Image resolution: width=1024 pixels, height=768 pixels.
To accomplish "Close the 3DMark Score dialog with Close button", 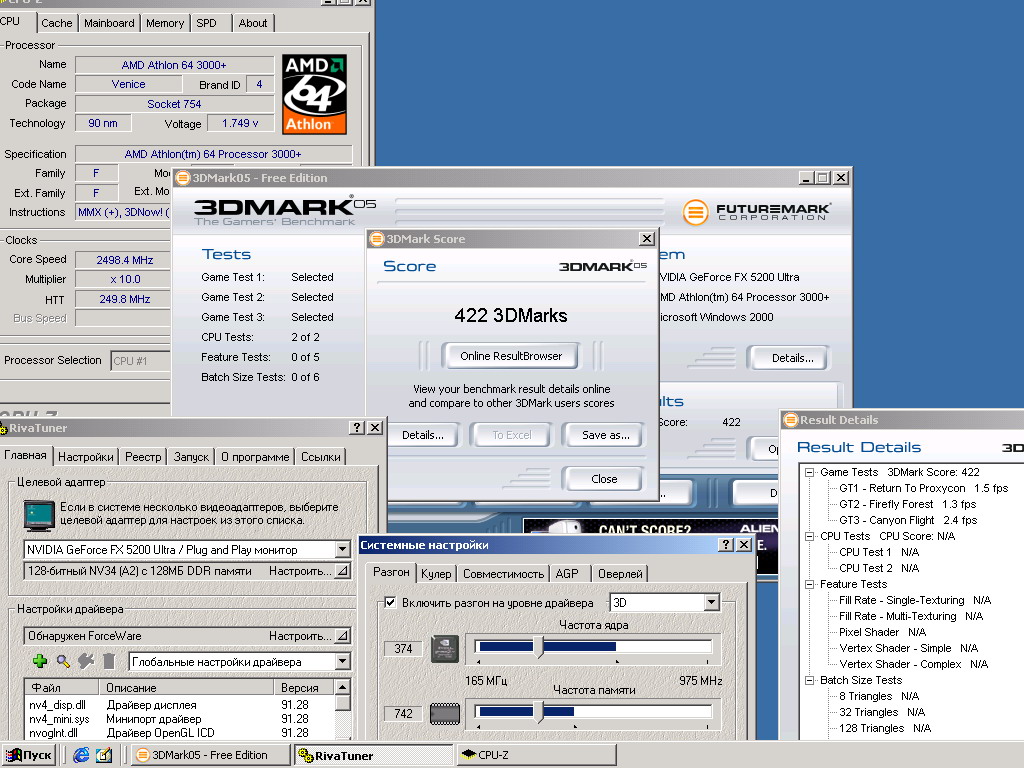I will [603, 479].
